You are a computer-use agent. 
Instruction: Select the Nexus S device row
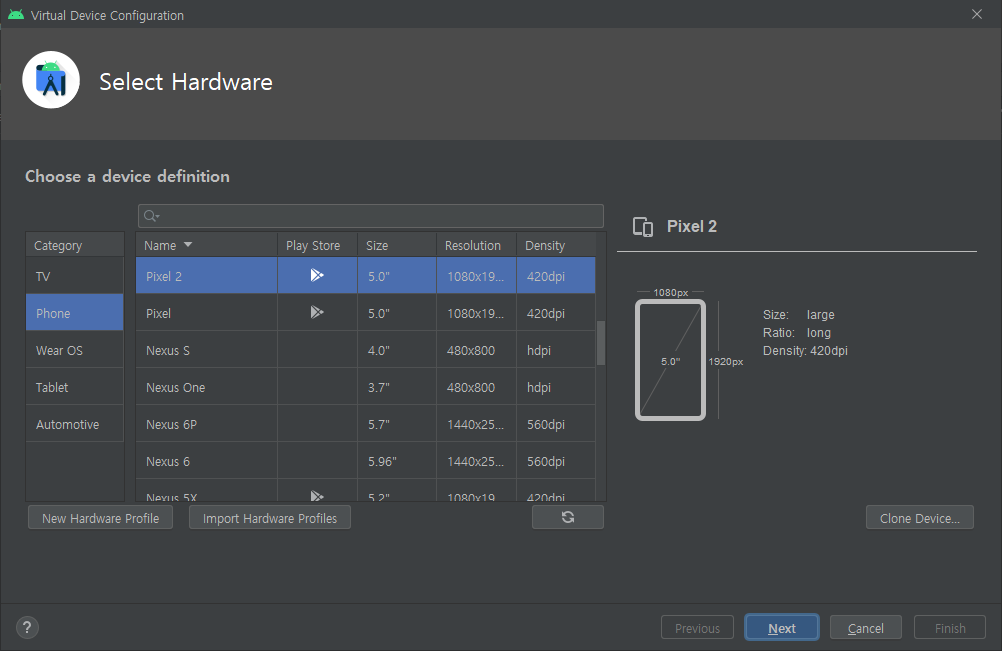tap(366, 350)
